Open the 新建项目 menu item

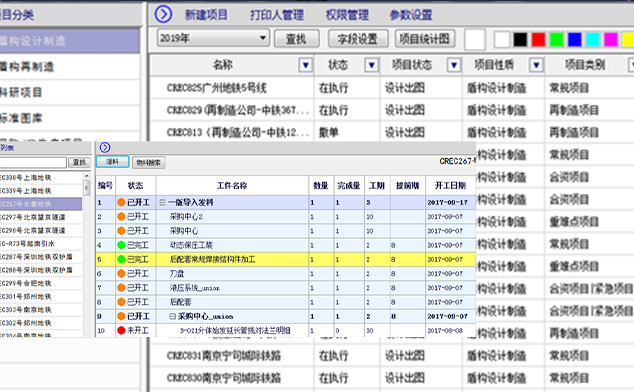tap(206, 15)
